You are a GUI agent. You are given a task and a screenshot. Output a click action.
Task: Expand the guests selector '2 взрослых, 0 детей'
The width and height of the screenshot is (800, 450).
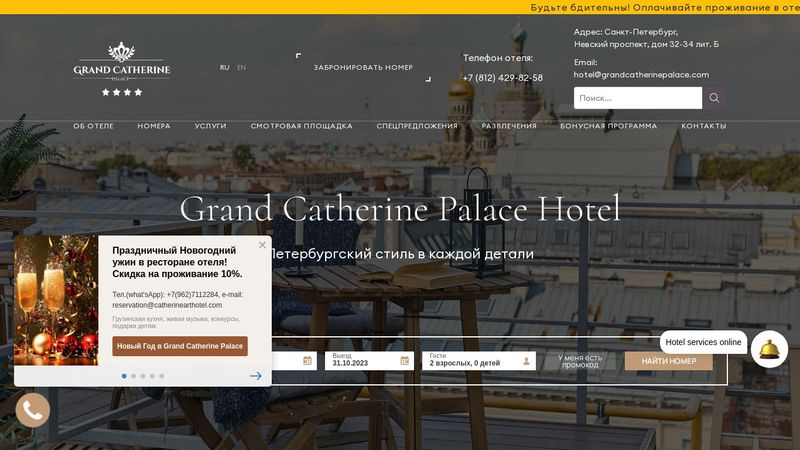click(479, 361)
